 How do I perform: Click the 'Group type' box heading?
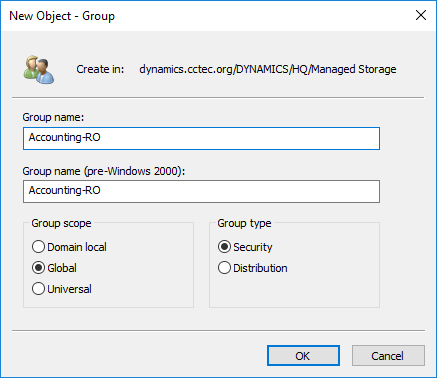pos(244,223)
